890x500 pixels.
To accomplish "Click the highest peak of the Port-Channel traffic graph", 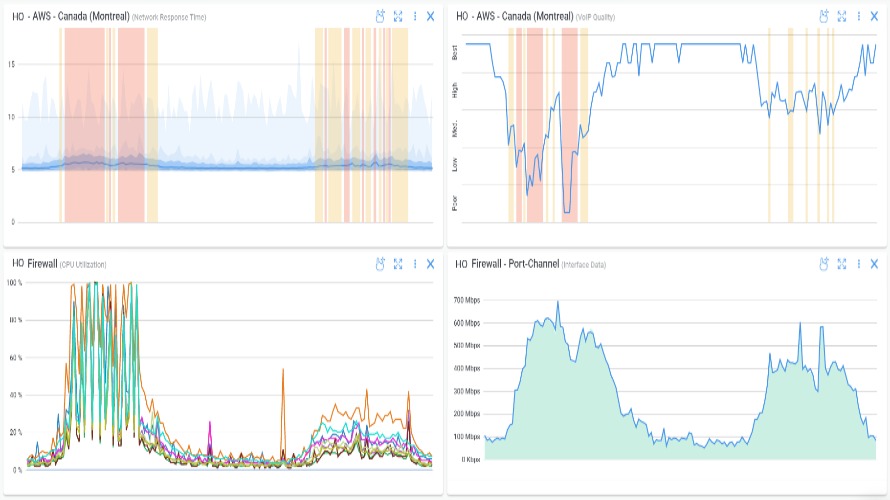I will (x=558, y=303).
